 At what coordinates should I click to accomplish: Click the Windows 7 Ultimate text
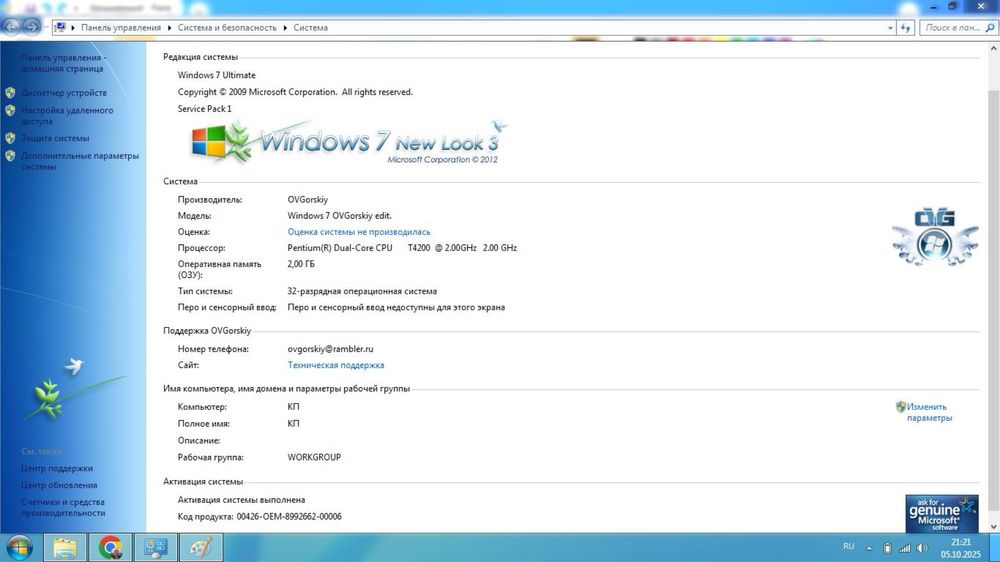click(x=216, y=75)
